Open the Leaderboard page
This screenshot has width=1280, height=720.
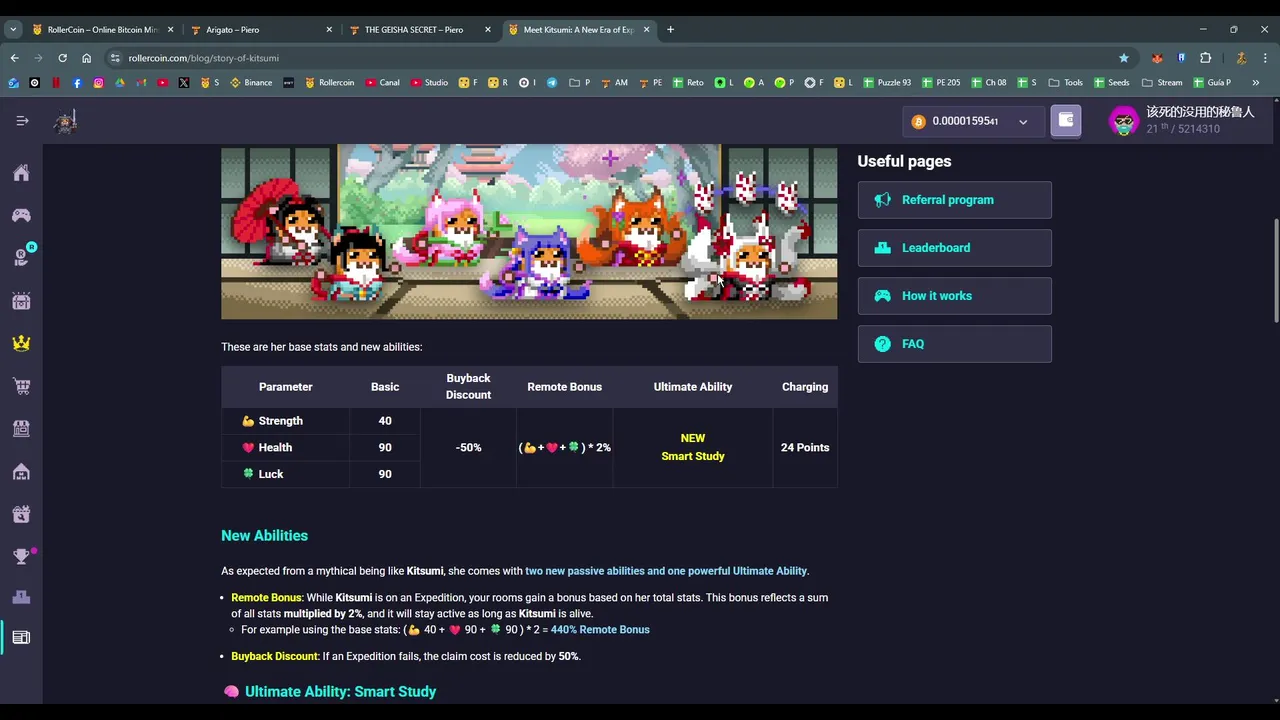click(954, 248)
